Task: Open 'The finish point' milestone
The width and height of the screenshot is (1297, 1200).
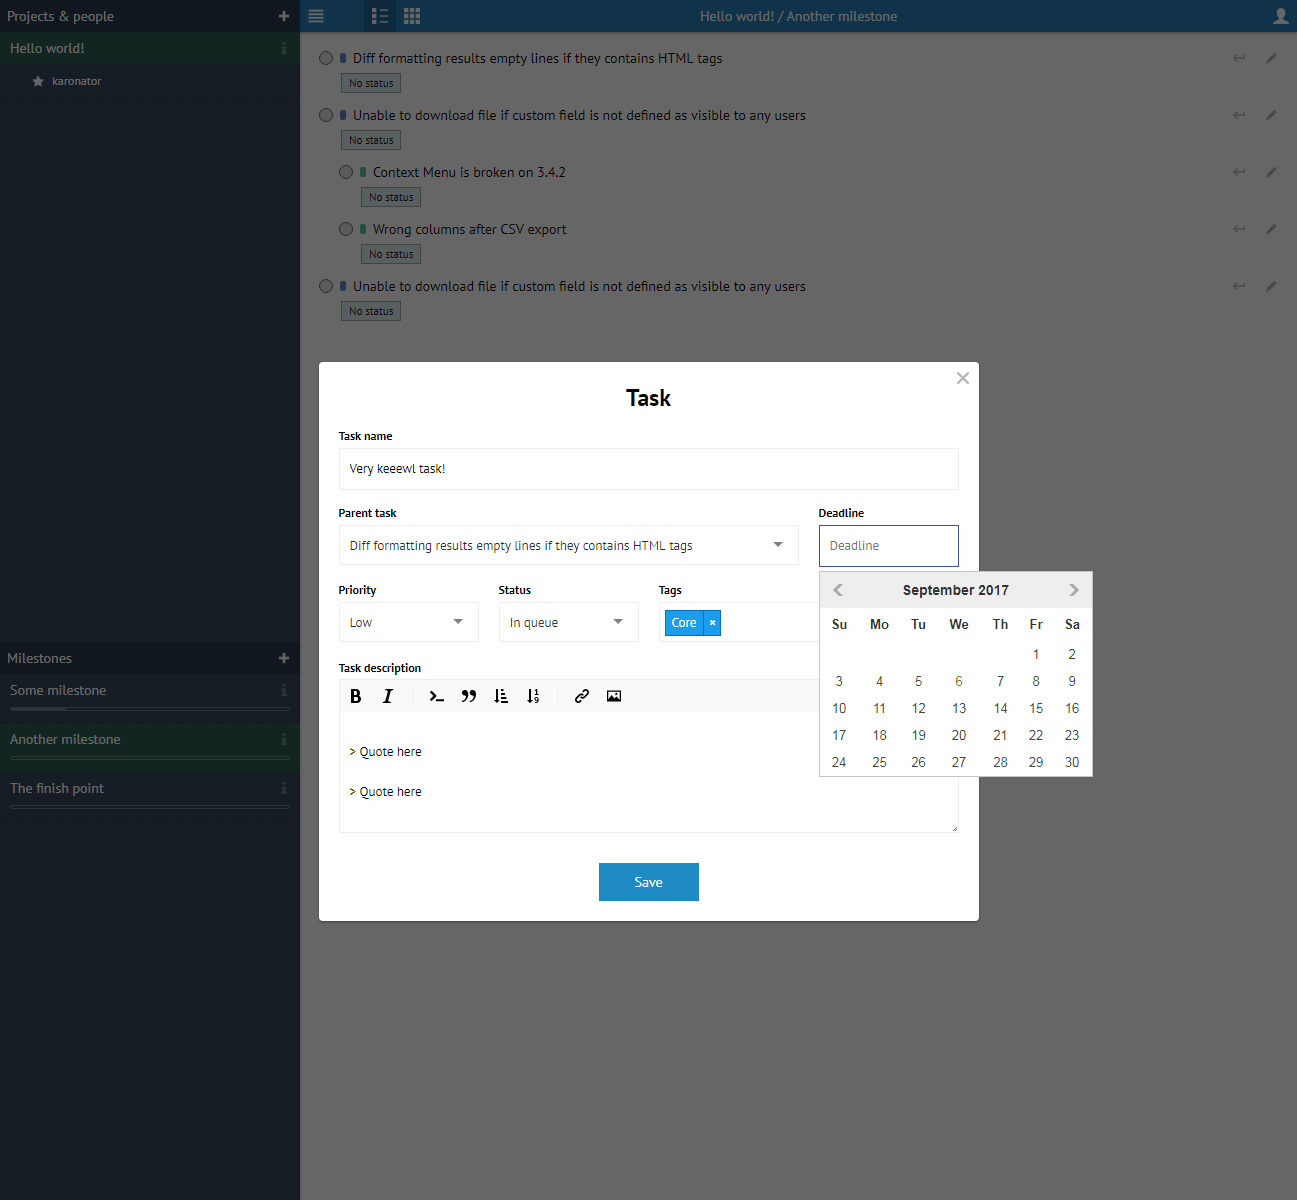Action: [x=57, y=788]
